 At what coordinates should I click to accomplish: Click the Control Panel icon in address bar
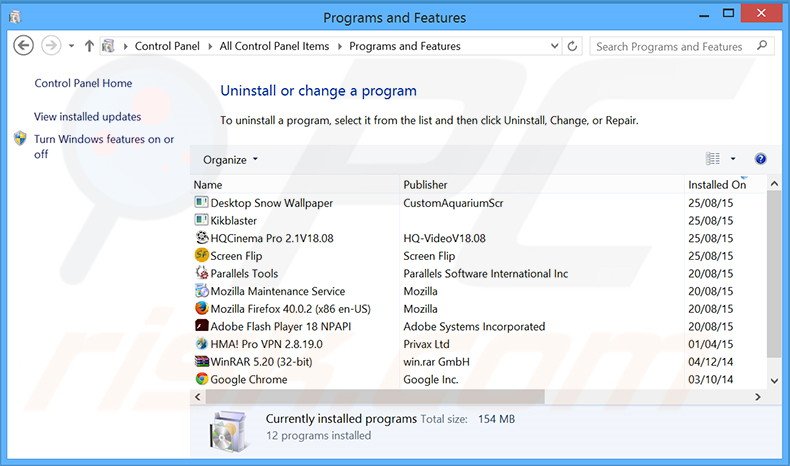[x=108, y=46]
